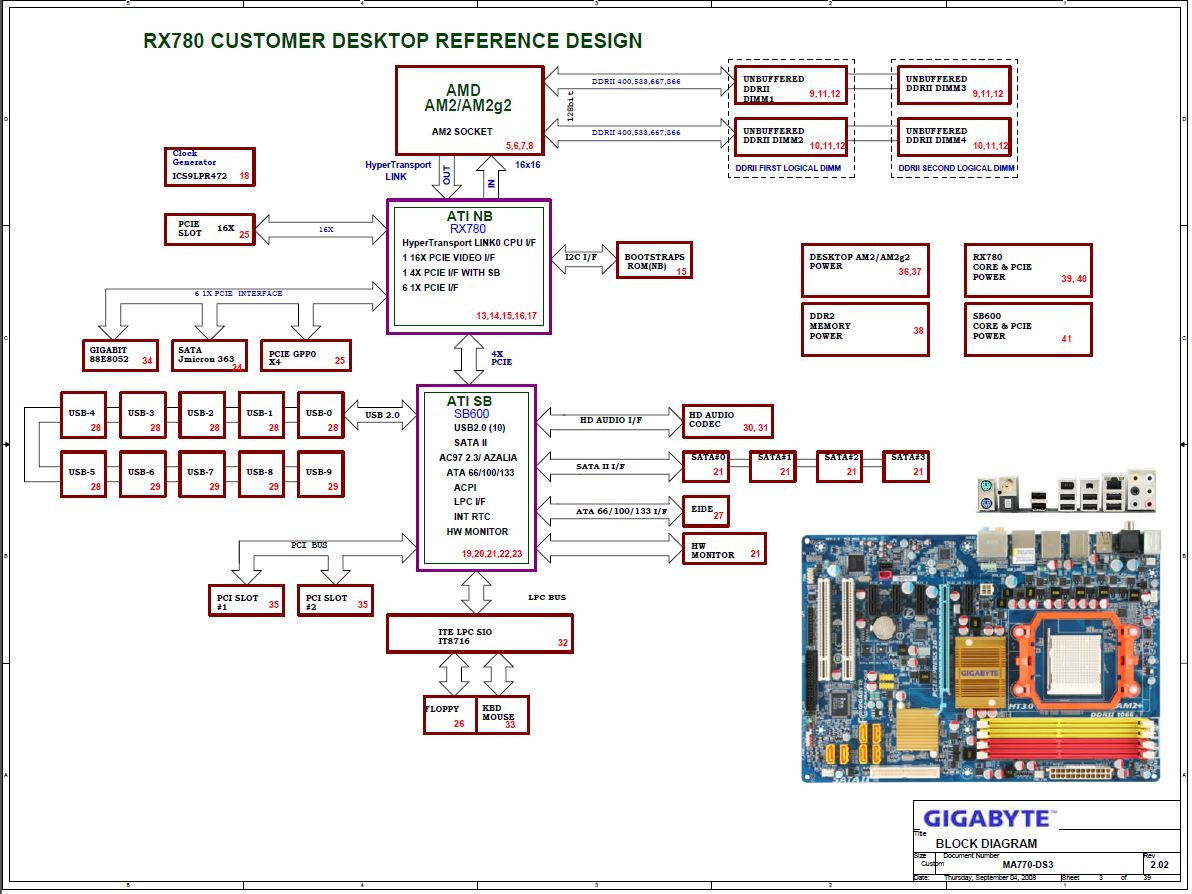The width and height of the screenshot is (1192, 894).
Task: Select the HyperTransport LINK label
Action: click(x=398, y=170)
